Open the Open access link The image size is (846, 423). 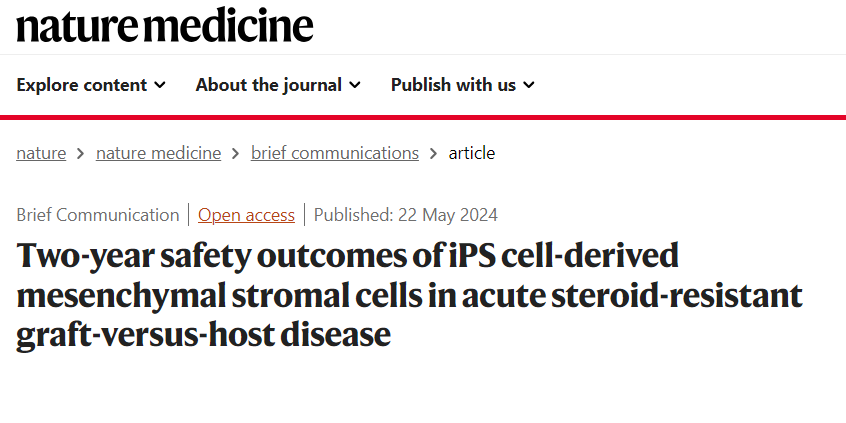point(246,215)
